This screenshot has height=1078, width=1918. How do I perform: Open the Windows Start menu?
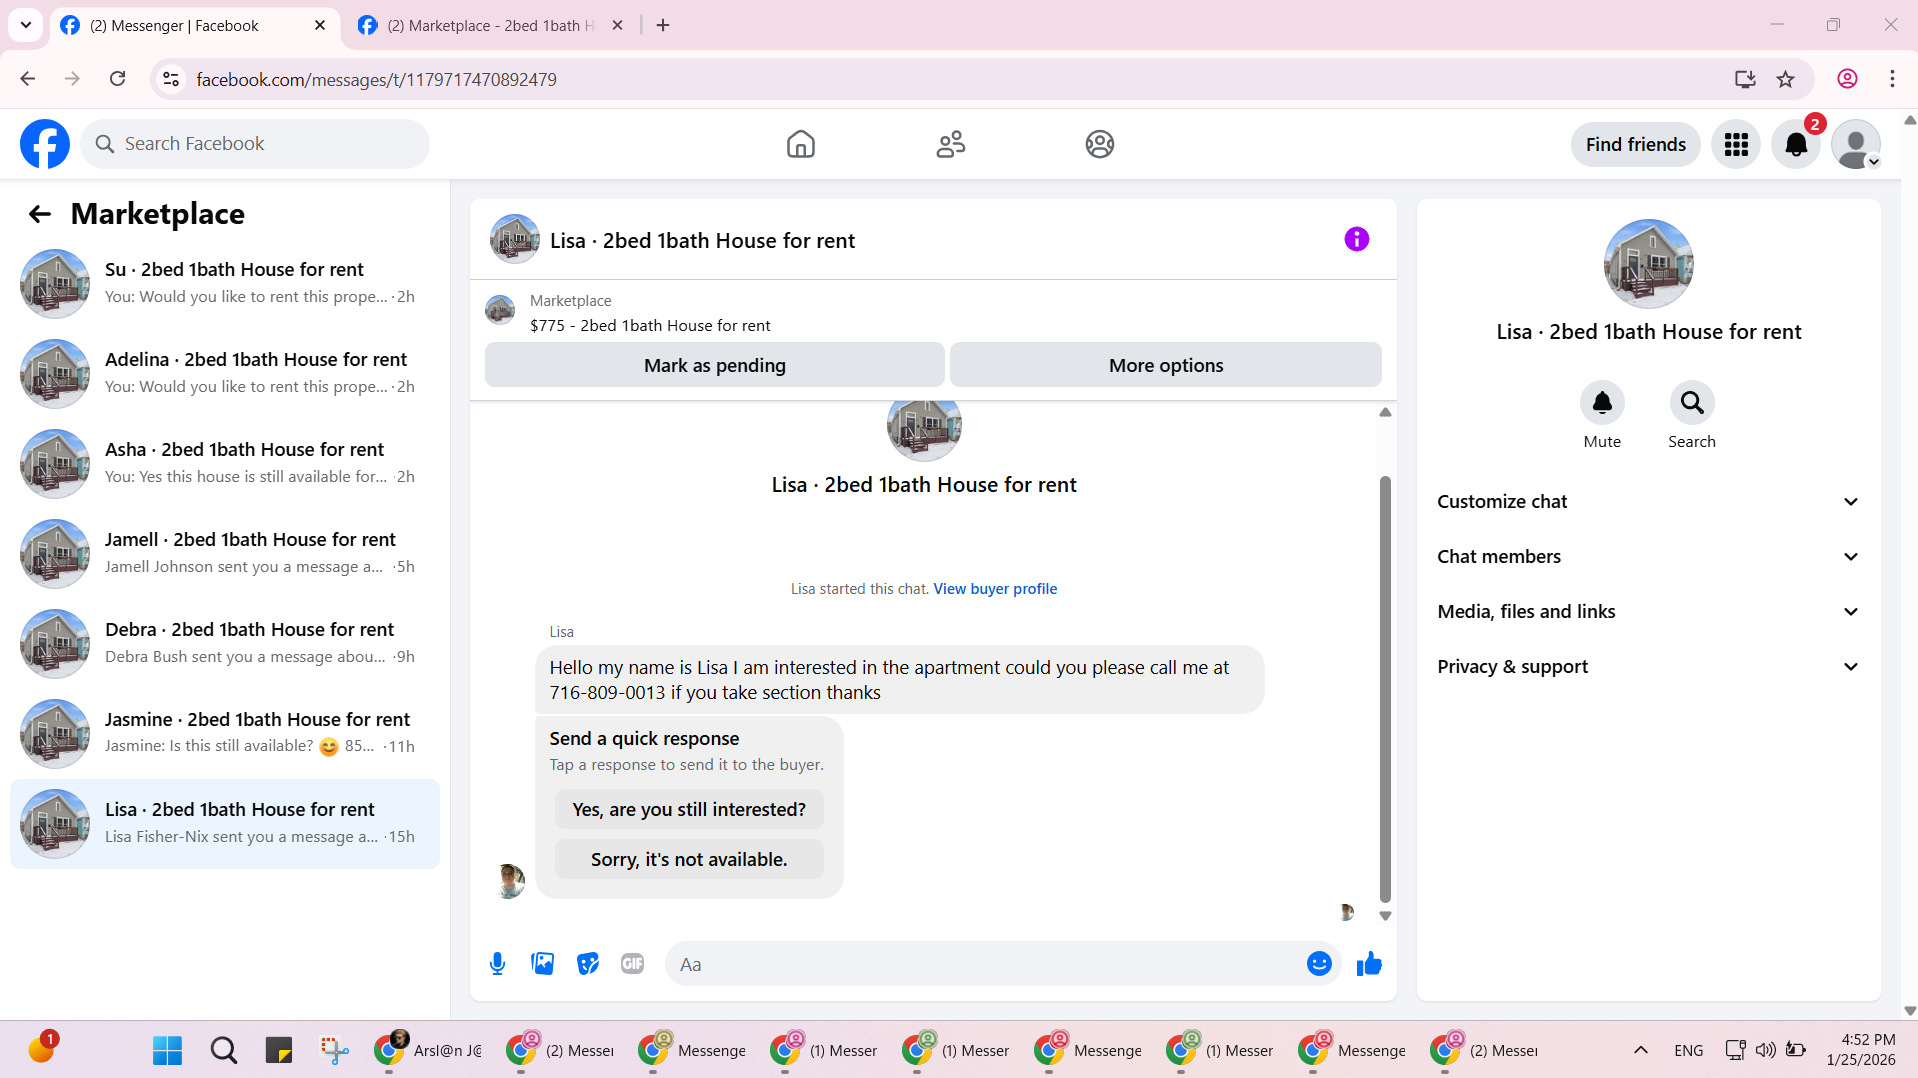point(168,1050)
